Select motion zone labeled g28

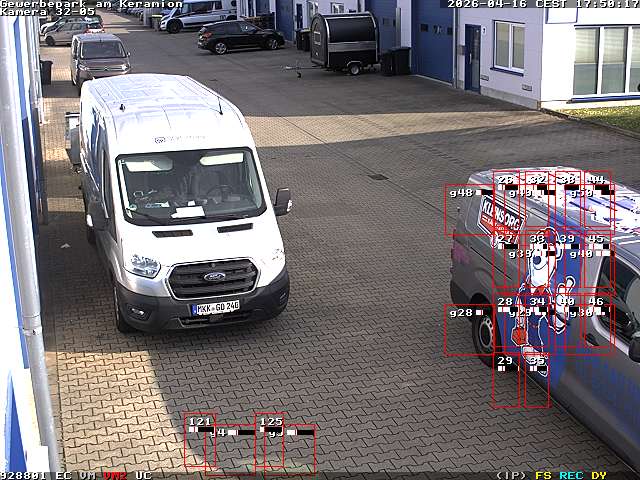(x=468, y=330)
